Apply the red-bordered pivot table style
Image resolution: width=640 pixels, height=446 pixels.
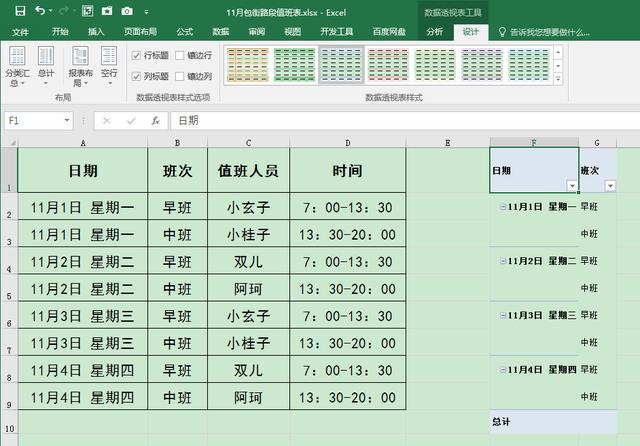point(388,64)
